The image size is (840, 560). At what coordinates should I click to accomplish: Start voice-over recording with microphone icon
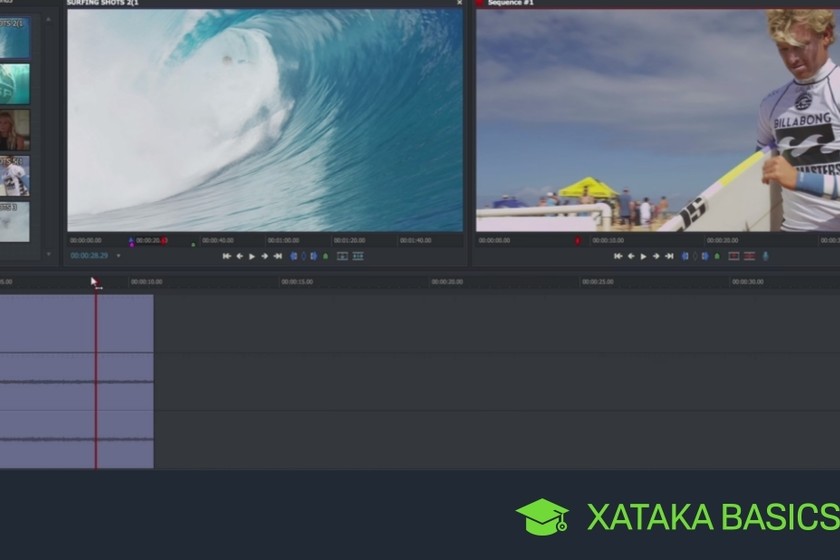coord(766,256)
